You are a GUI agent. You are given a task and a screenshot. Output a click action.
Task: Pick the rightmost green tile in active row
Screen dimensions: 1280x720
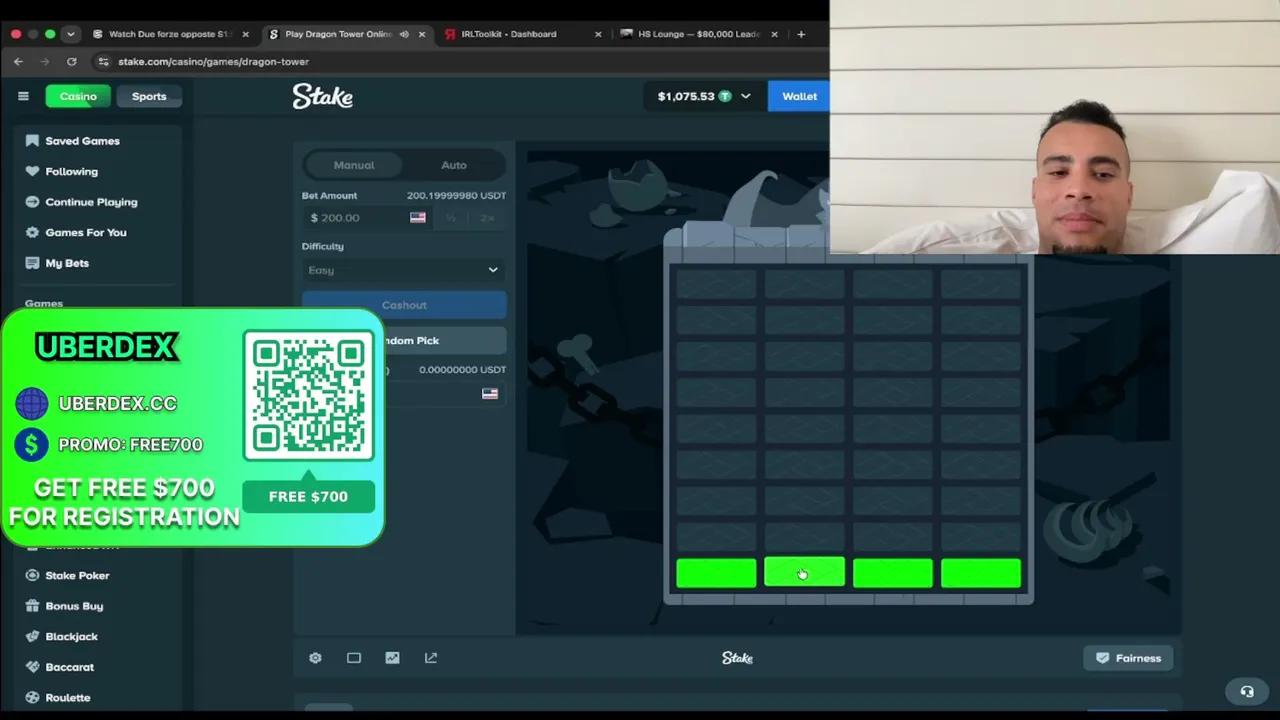[980, 573]
